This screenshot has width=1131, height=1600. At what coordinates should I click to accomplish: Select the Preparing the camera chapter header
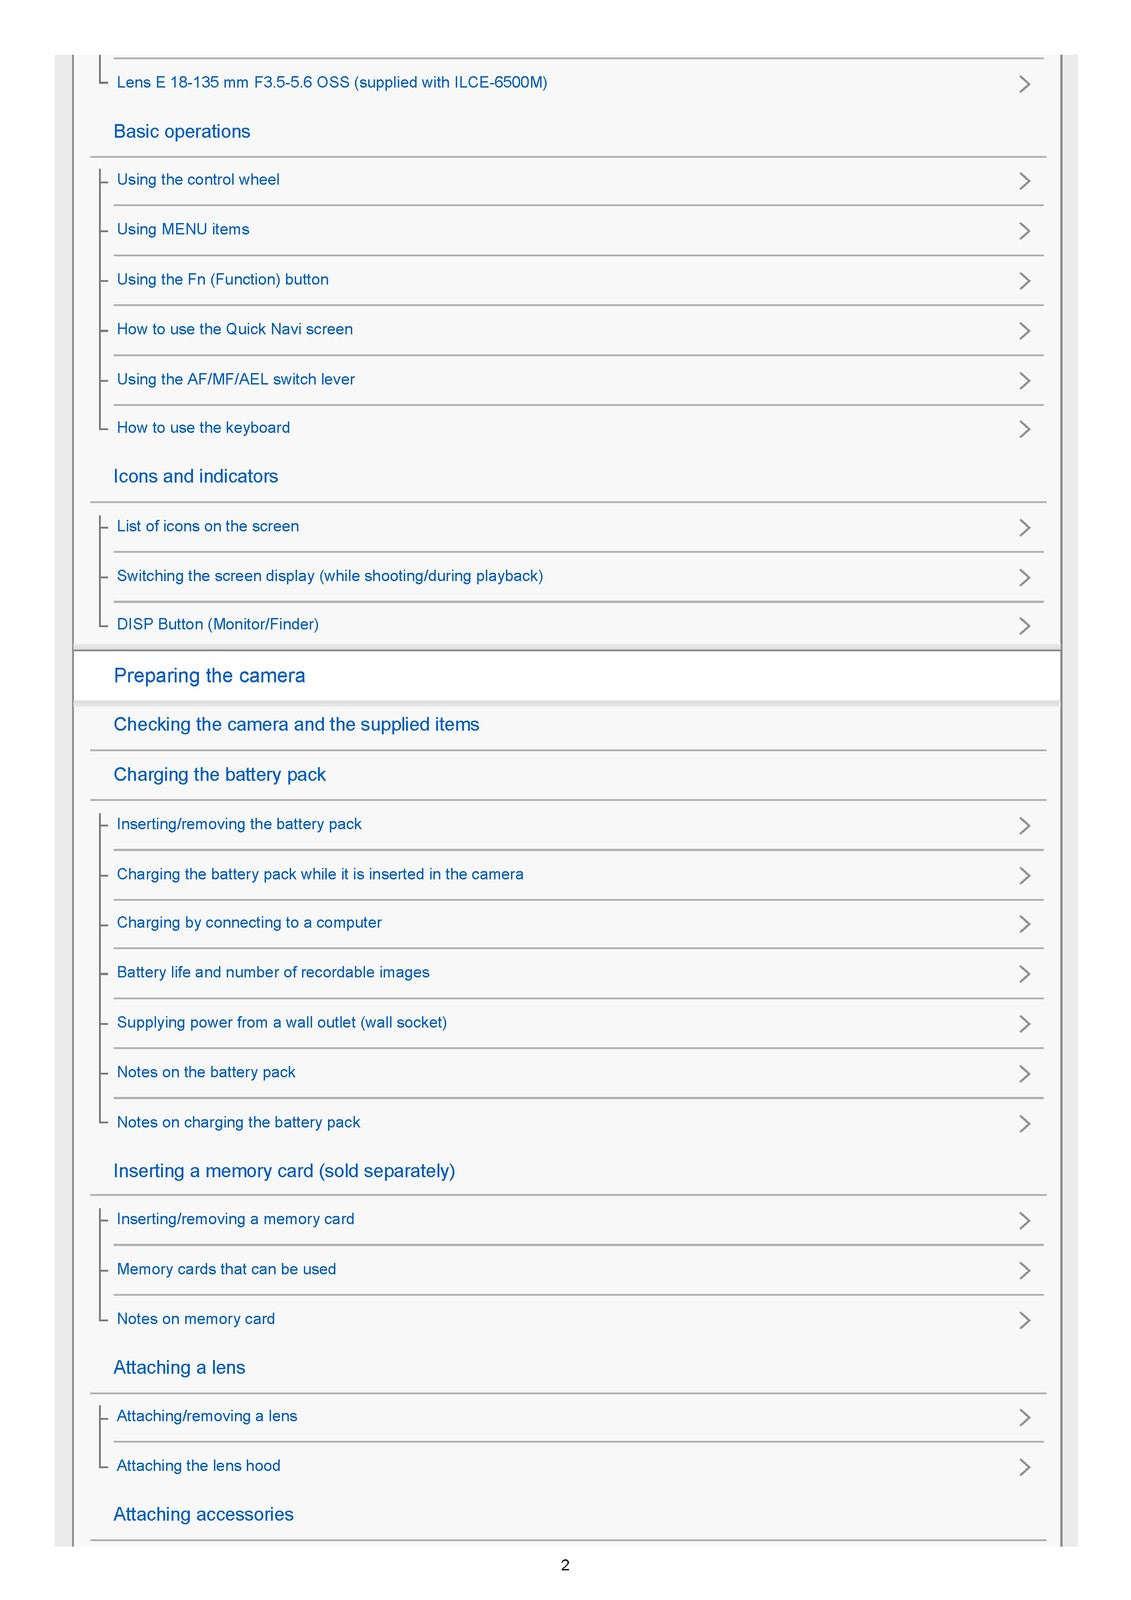click(210, 676)
